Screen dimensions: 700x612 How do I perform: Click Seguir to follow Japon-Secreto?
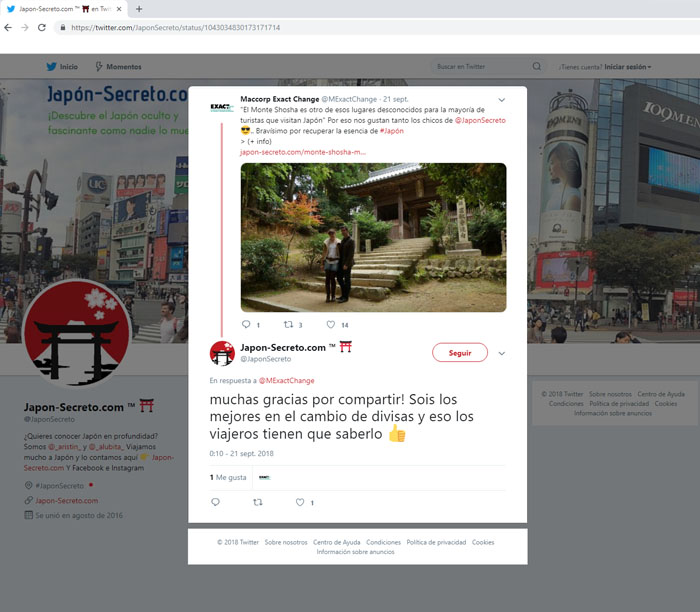point(460,353)
